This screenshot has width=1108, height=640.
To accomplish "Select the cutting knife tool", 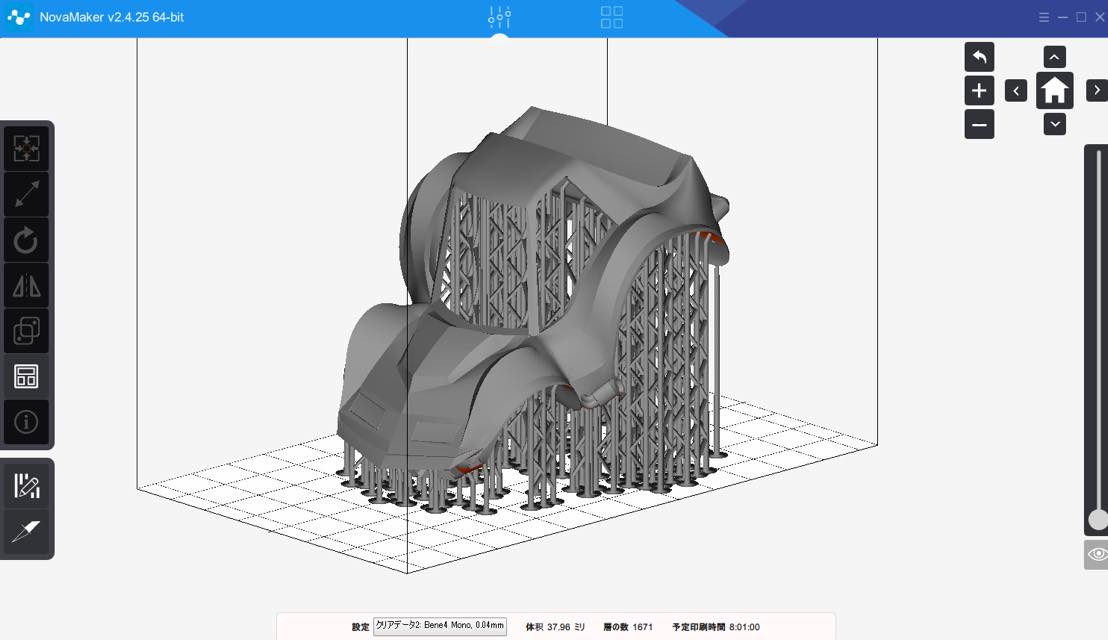I will [x=26, y=532].
